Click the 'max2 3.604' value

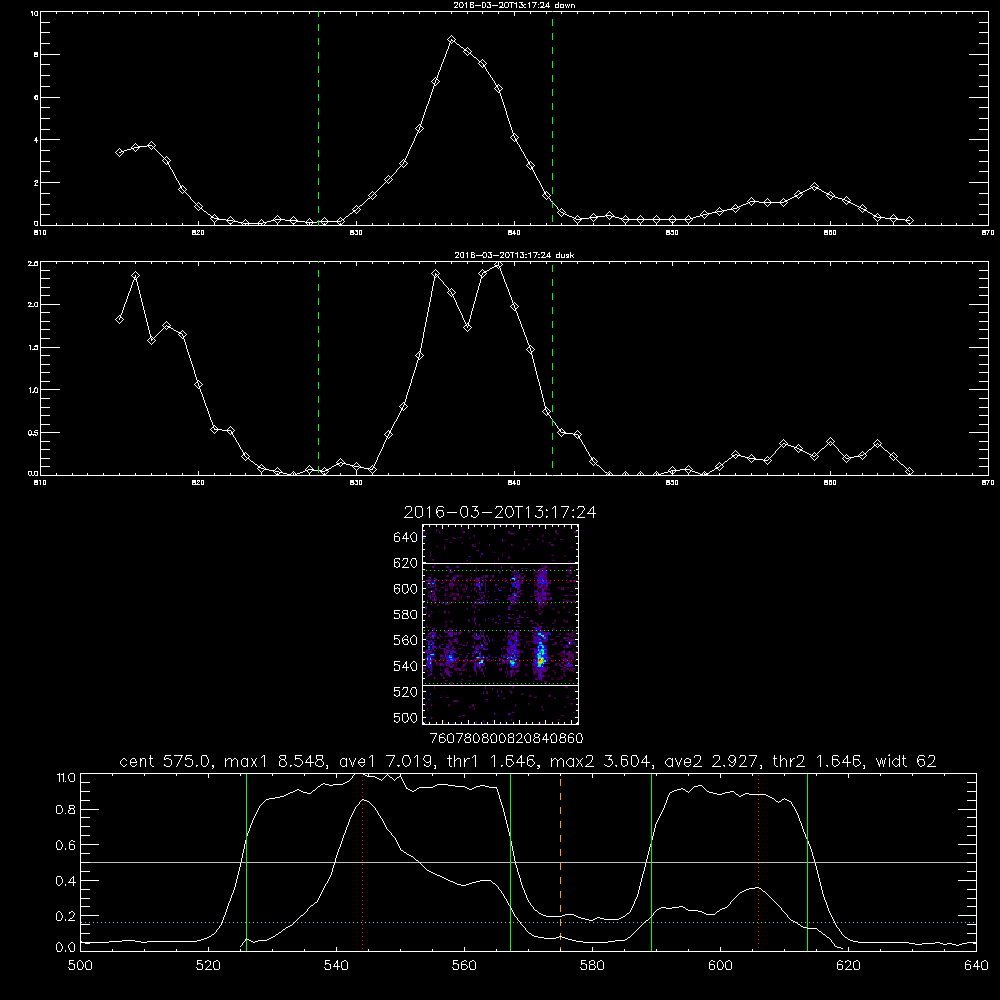(x=602, y=761)
